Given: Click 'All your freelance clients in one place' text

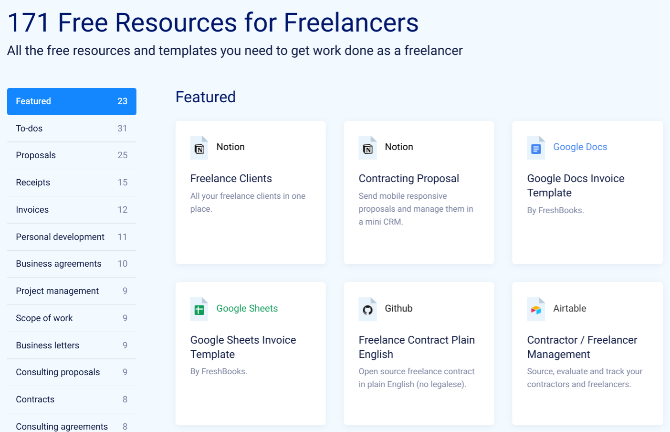Looking at the screenshot, I should click(248, 203).
